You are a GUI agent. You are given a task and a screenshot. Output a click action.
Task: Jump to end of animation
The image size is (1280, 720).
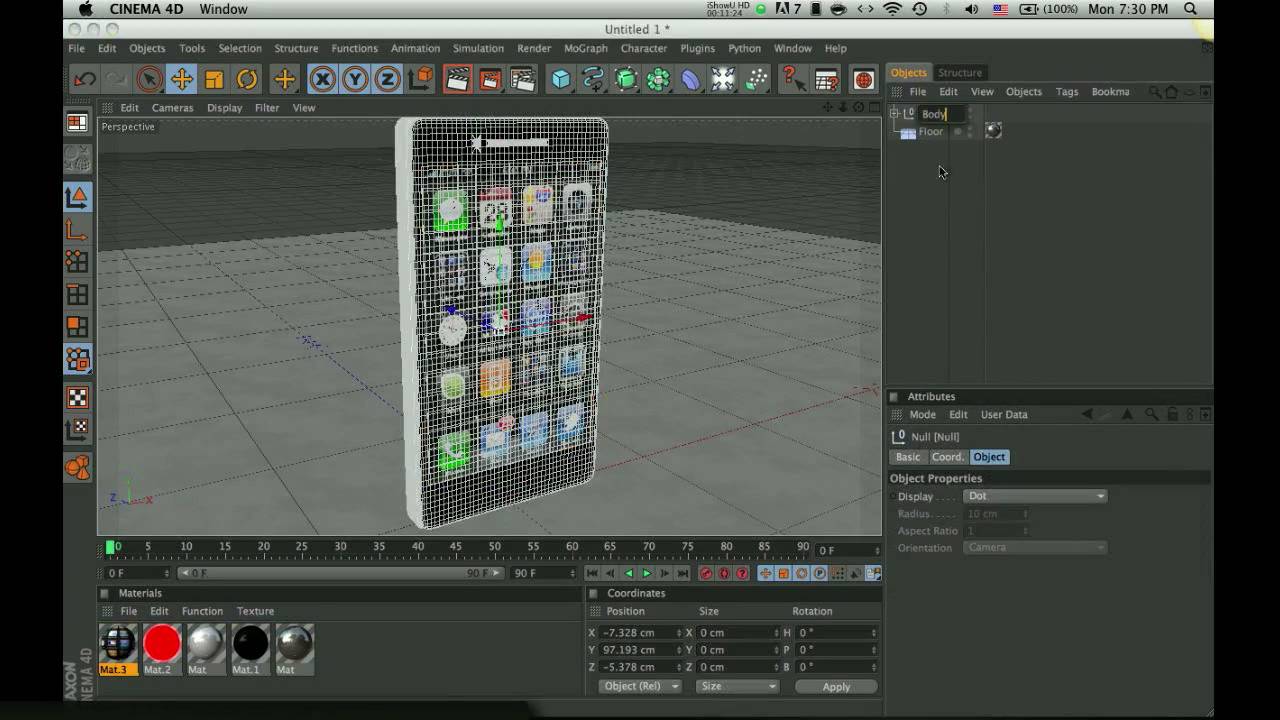682,574
